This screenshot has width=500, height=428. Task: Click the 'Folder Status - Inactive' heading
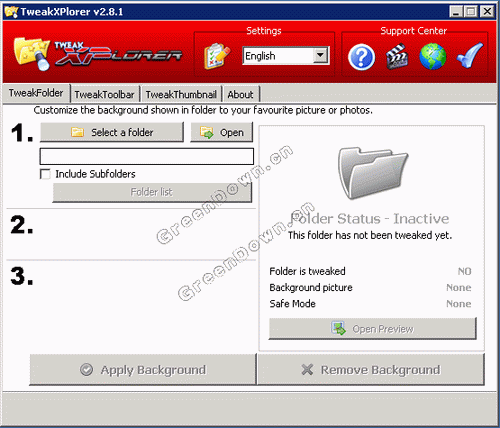(370, 219)
